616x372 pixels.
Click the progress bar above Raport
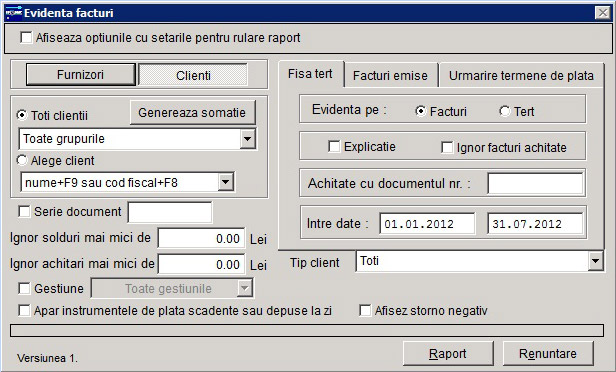[x=307, y=330]
